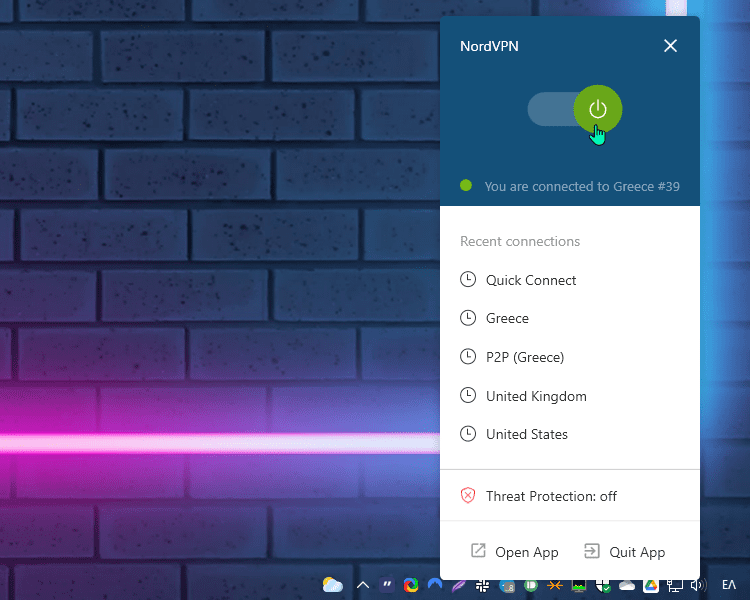Click the green connection status dot

click(465, 185)
